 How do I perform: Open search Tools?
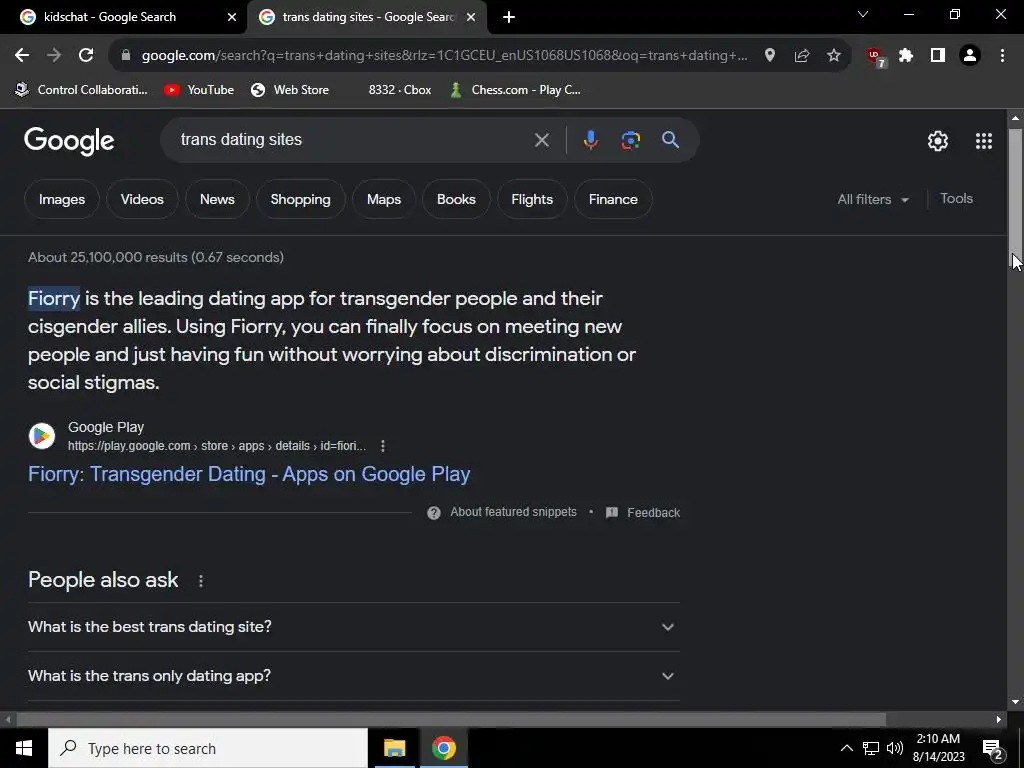(x=956, y=199)
